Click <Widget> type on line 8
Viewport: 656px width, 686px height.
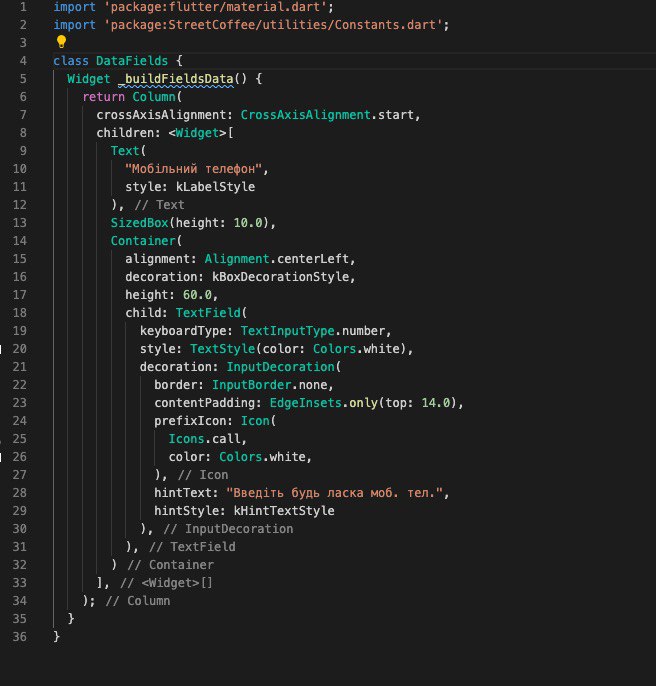pyautogui.click(x=197, y=133)
